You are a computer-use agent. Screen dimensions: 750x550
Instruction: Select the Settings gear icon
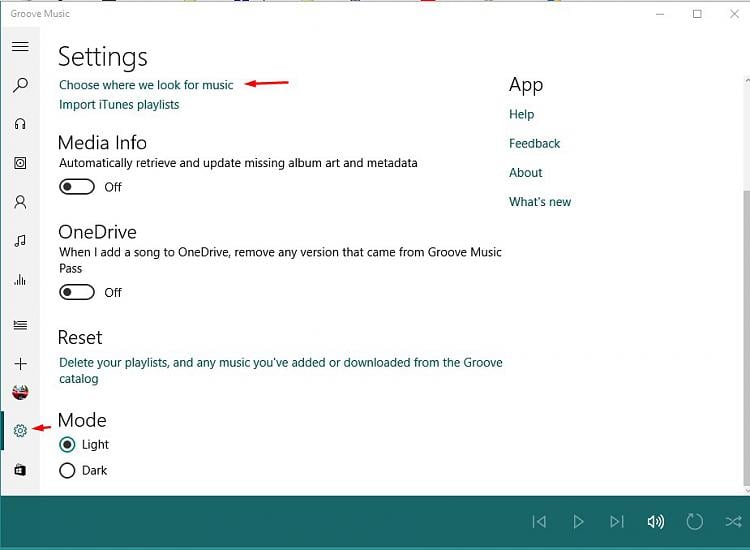point(20,430)
